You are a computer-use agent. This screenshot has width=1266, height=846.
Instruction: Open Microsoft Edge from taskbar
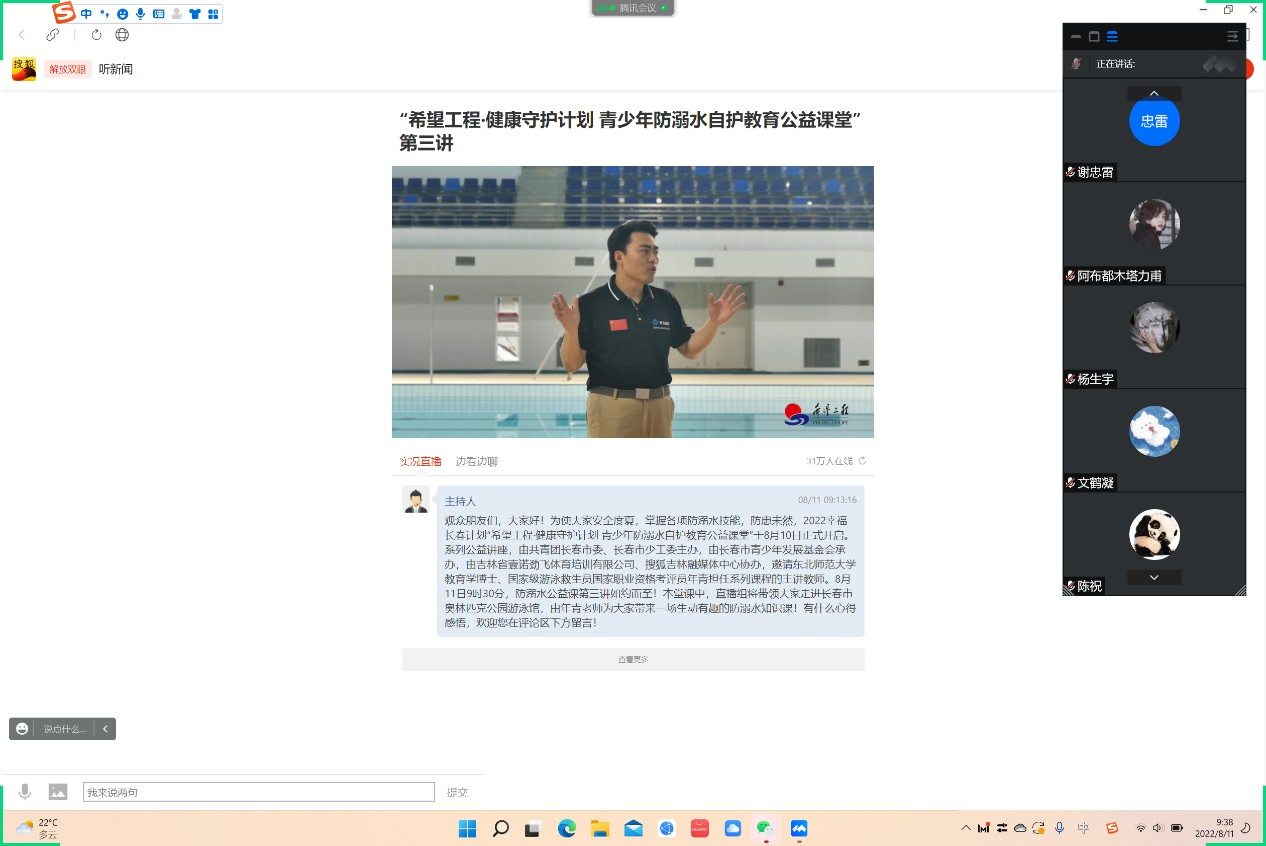point(567,828)
